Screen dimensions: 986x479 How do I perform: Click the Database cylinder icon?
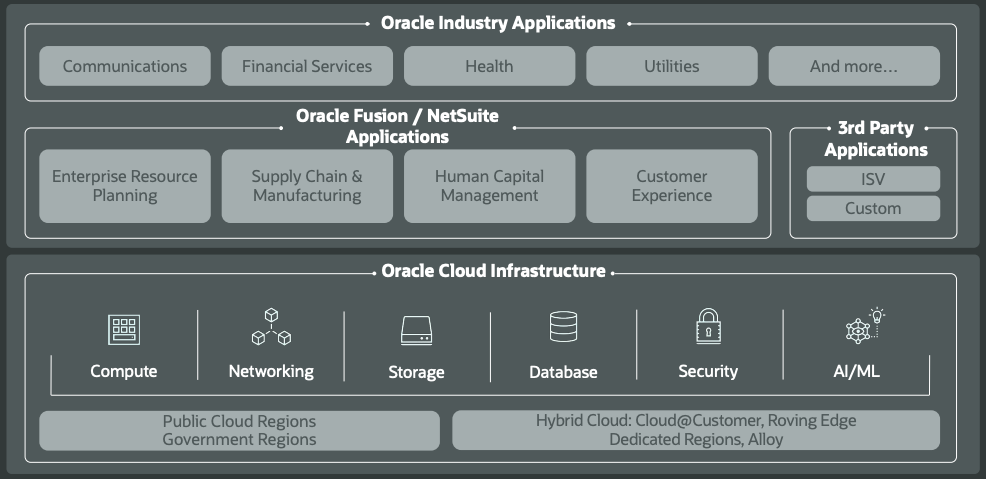[563, 327]
